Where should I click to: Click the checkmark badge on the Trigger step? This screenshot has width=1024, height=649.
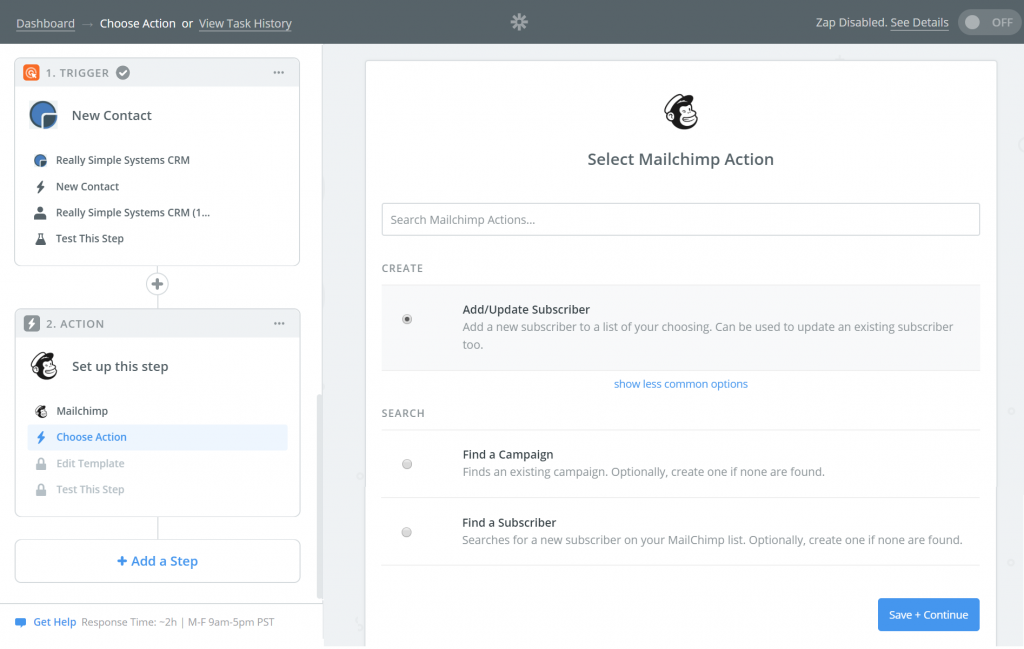pos(122,72)
